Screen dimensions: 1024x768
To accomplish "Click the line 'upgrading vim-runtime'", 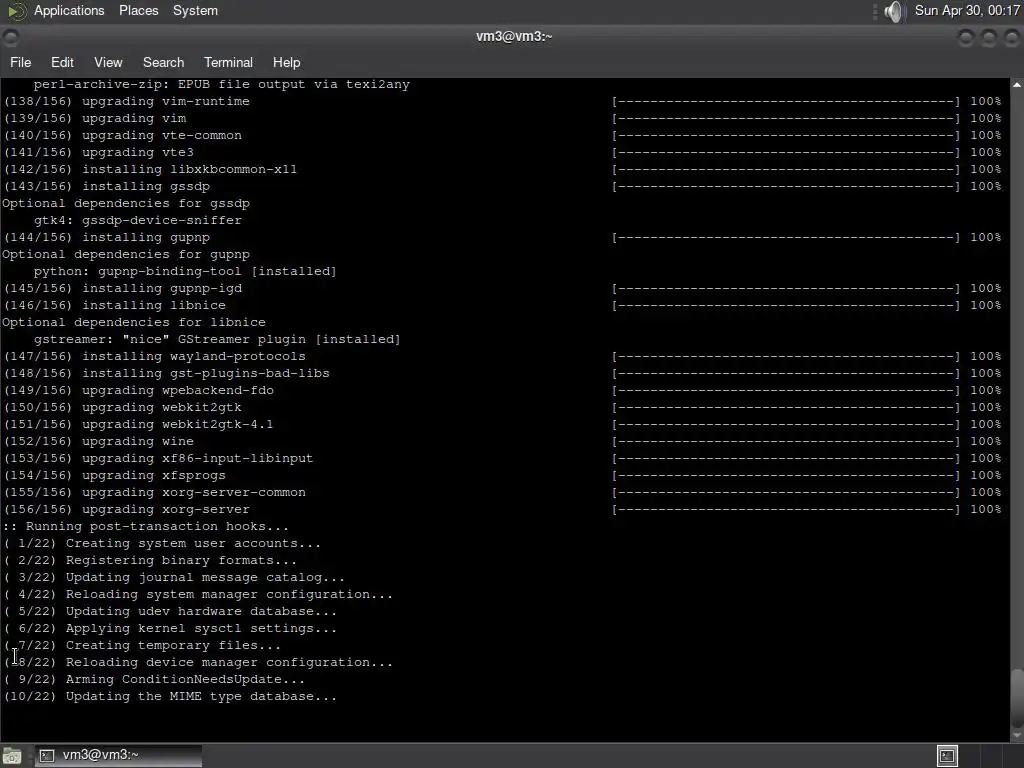I will click(x=127, y=101).
